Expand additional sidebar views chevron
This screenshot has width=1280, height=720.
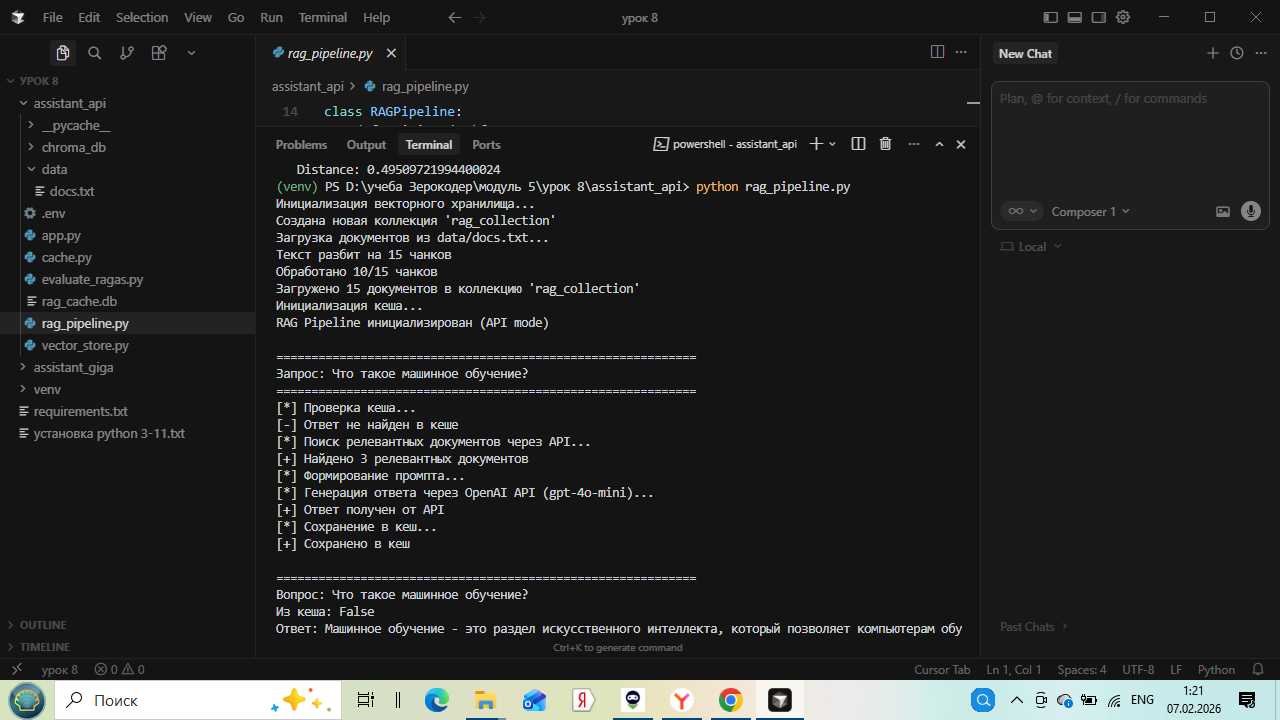click(x=191, y=53)
